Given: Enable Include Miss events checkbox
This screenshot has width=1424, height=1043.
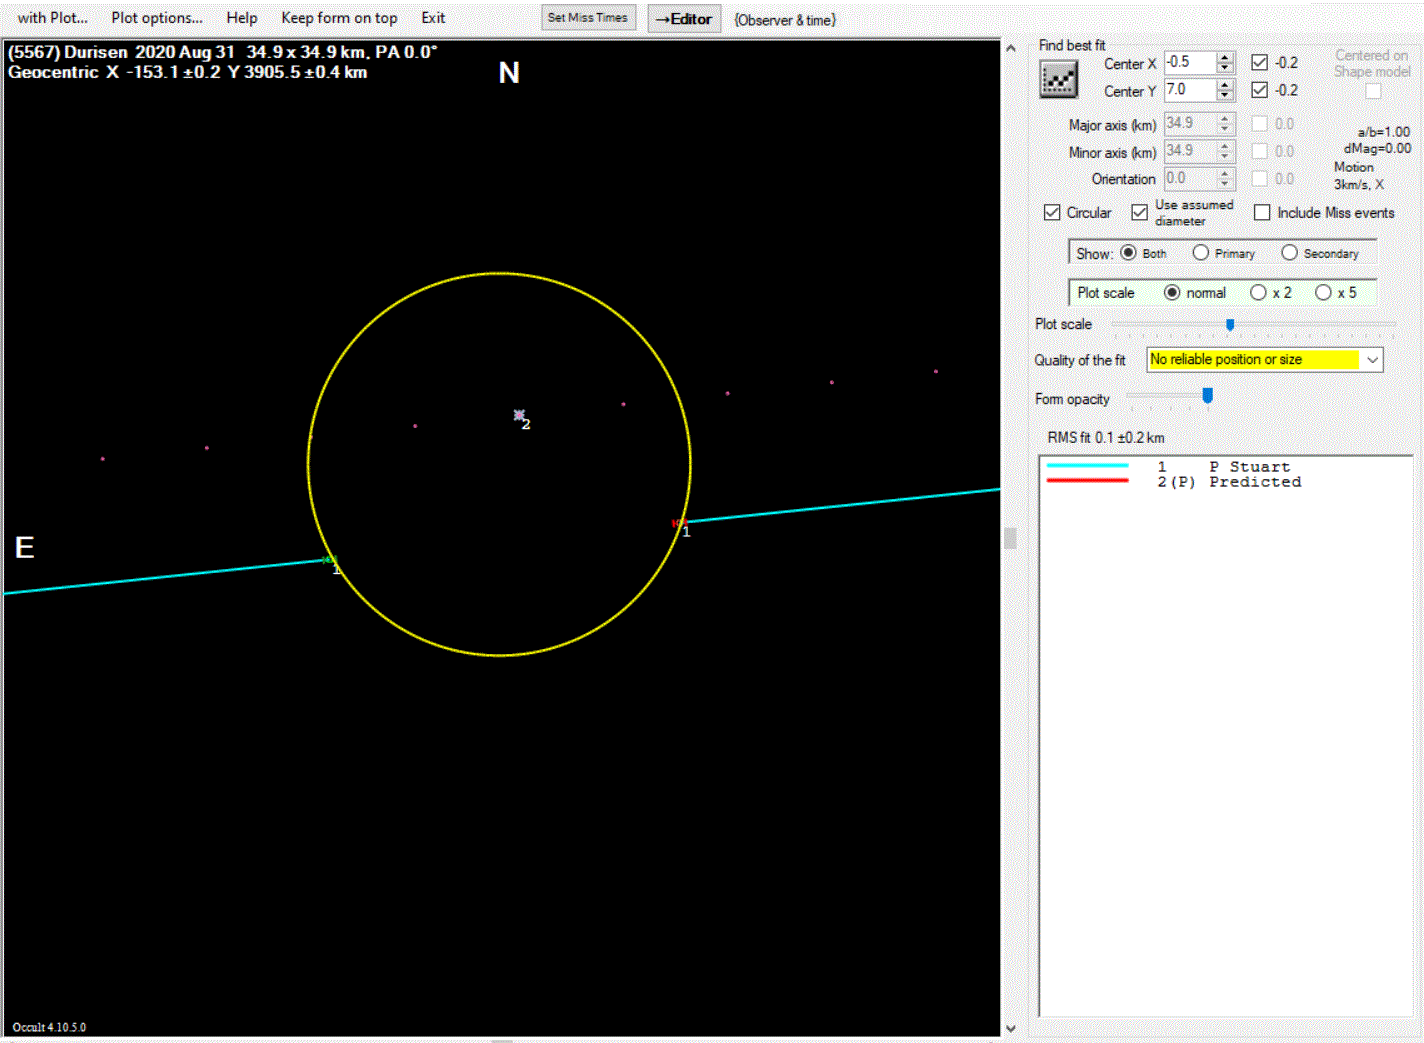Looking at the screenshot, I should pos(1262,212).
